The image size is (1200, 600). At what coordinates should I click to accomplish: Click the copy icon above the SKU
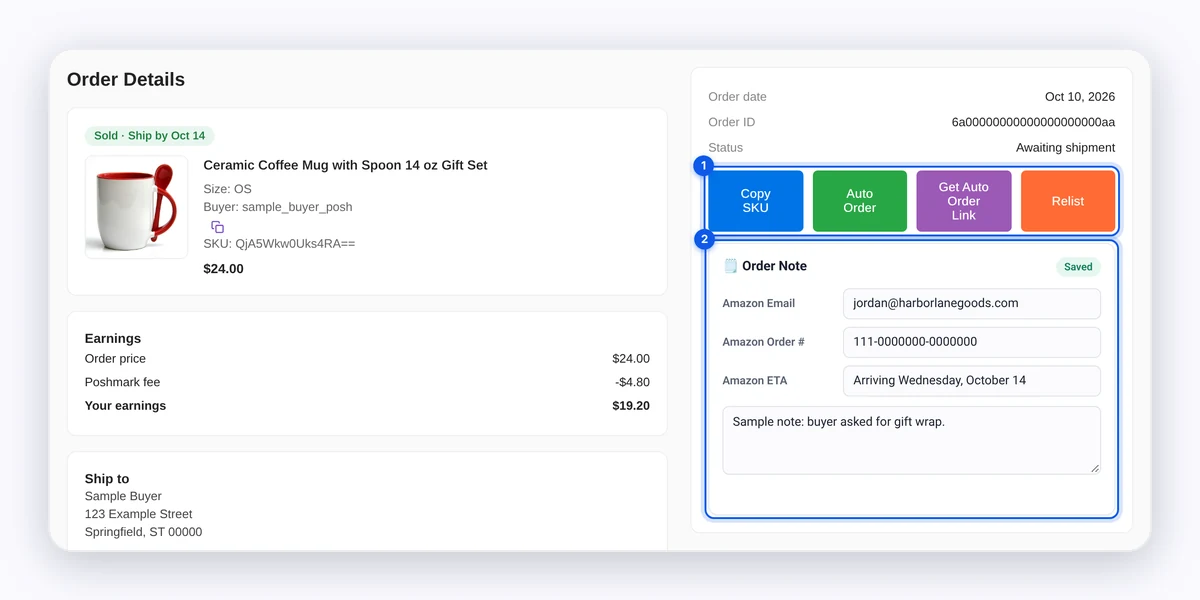pyautogui.click(x=217, y=227)
